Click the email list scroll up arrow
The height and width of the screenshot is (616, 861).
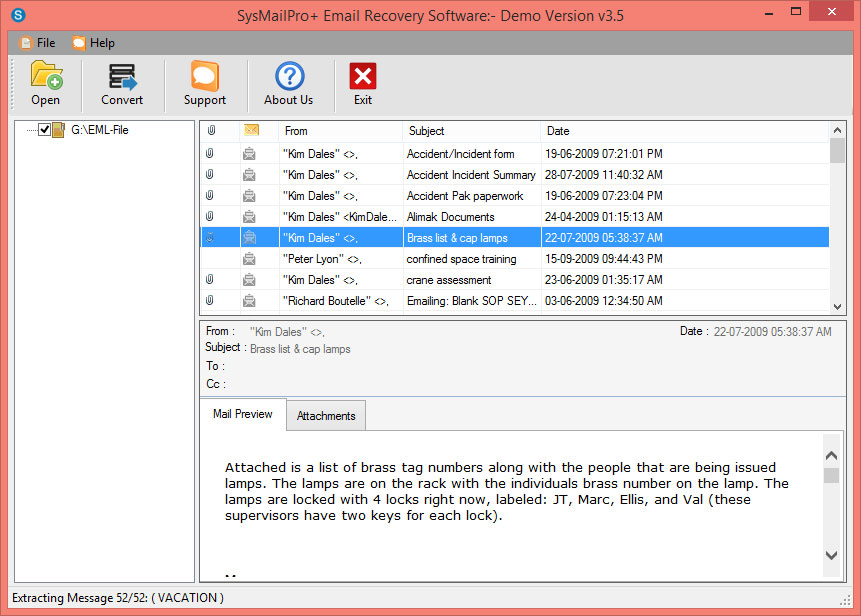tap(837, 130)
